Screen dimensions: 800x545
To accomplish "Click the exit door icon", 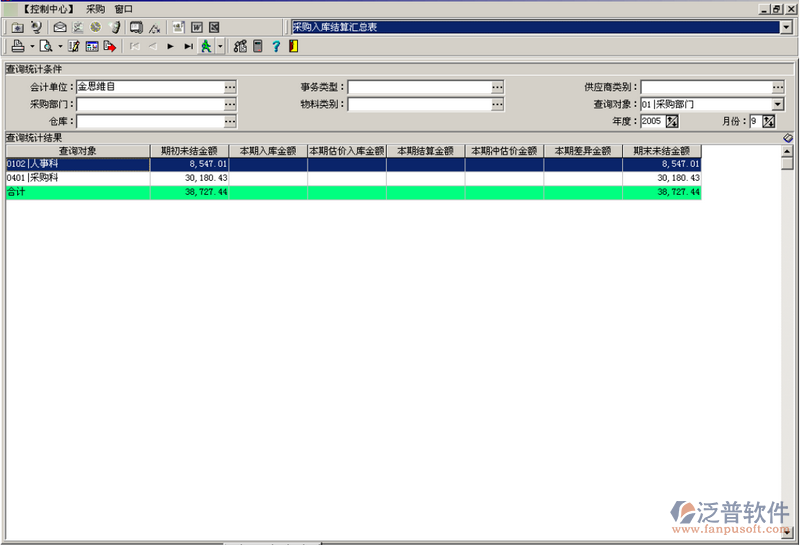I will pos(292,46).
